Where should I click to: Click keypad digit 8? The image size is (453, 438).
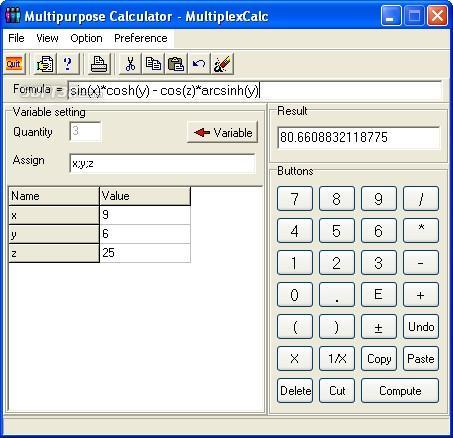point(337,199)
